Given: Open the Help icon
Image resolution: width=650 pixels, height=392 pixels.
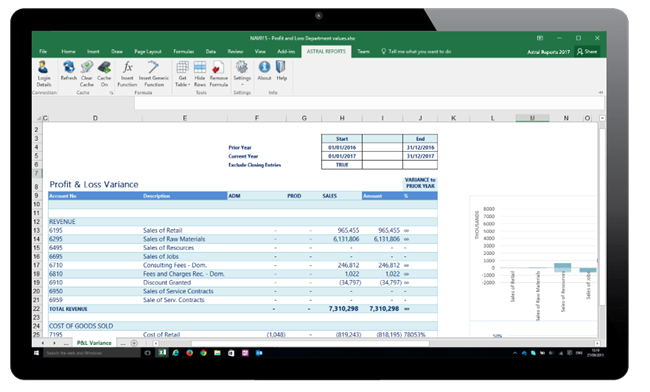Looking at the screenshot, I should point(281,70).
